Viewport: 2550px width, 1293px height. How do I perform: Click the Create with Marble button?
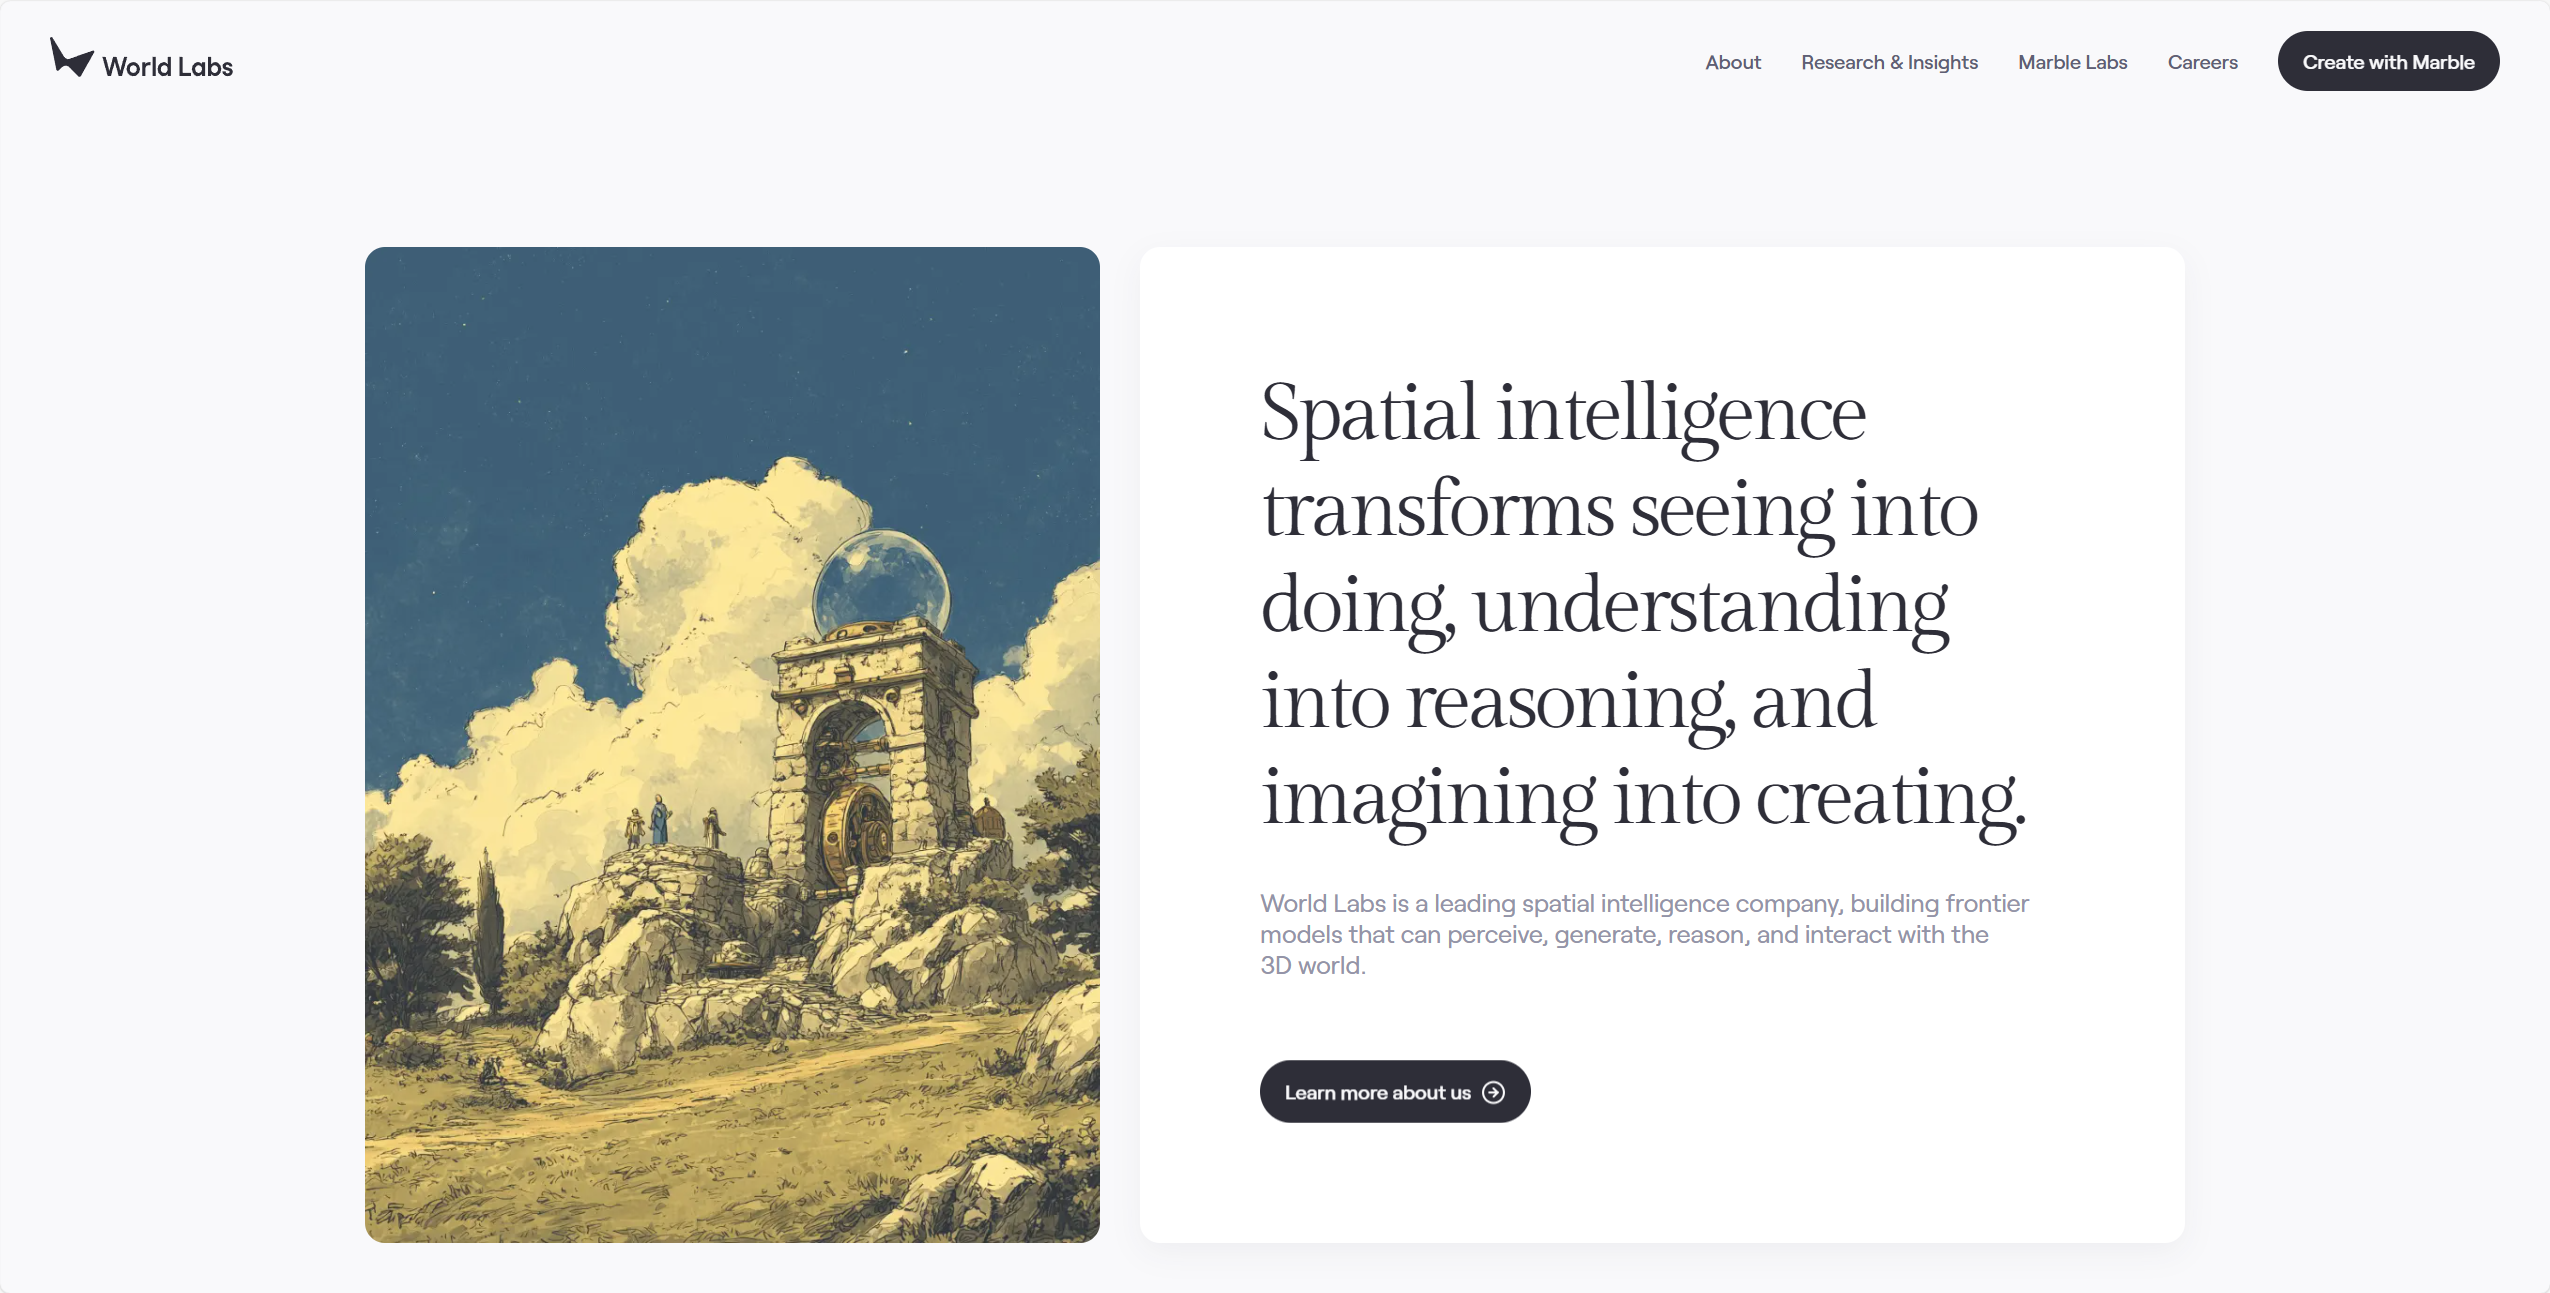click(x=2388, y=61)
